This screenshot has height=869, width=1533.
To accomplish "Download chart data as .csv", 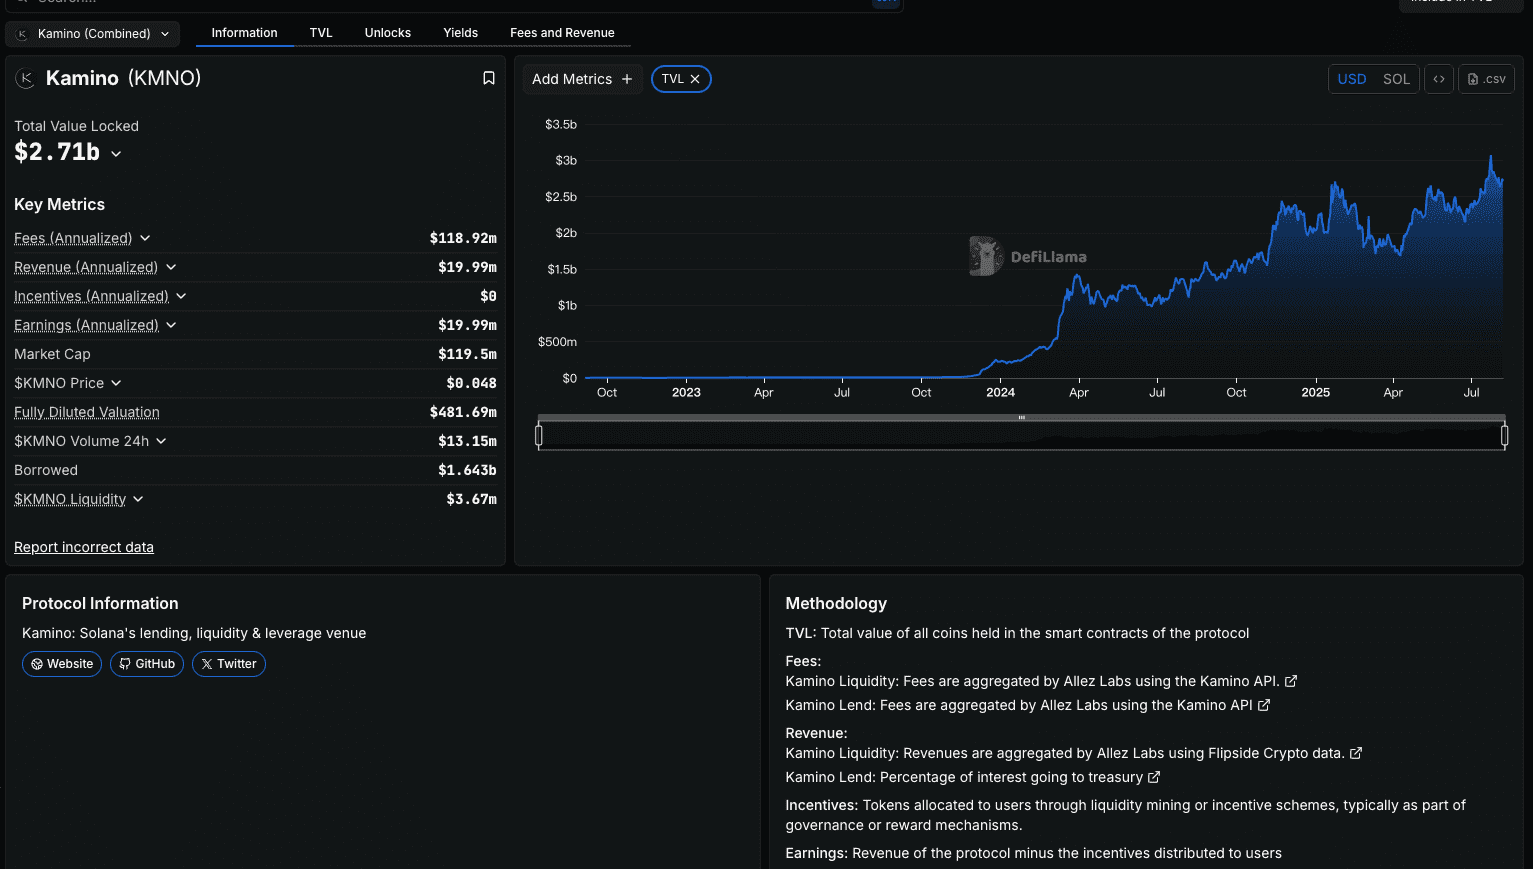I will point(1486,79).
